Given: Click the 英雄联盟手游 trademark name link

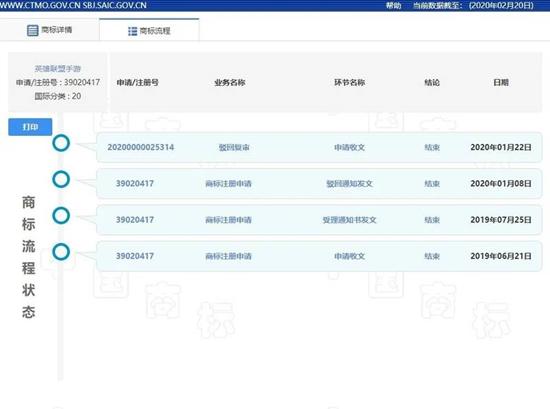Looking at the screenshot, I should (x=58, y=69).
